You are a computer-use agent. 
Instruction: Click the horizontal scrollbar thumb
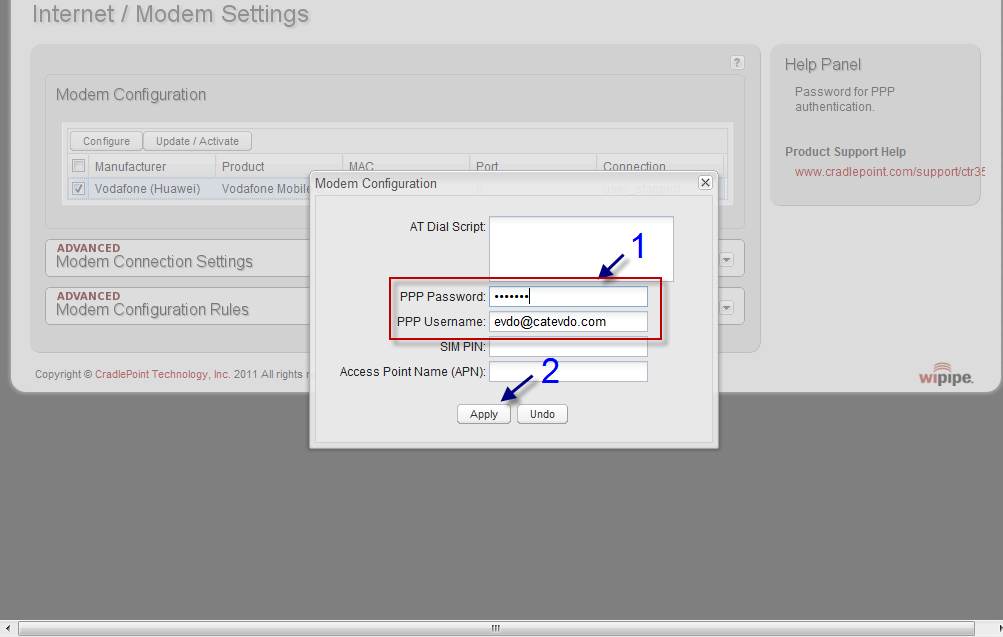coord(496,628)
